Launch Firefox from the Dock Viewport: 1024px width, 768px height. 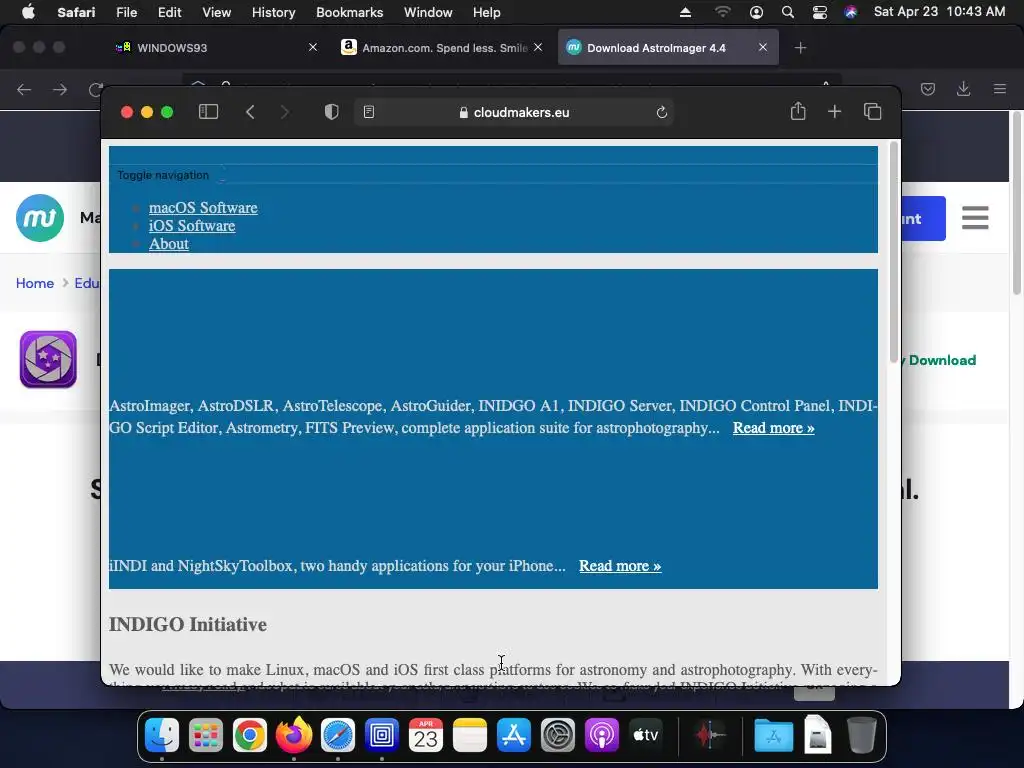click(x=294, y=735)
